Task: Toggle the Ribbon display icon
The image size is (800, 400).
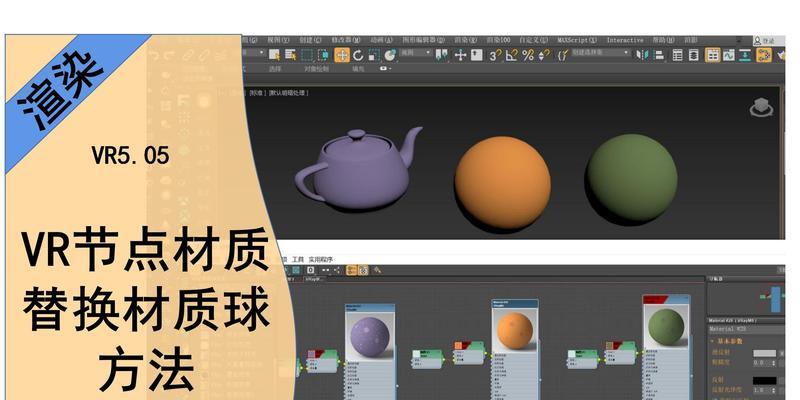Action: (712, 55)
